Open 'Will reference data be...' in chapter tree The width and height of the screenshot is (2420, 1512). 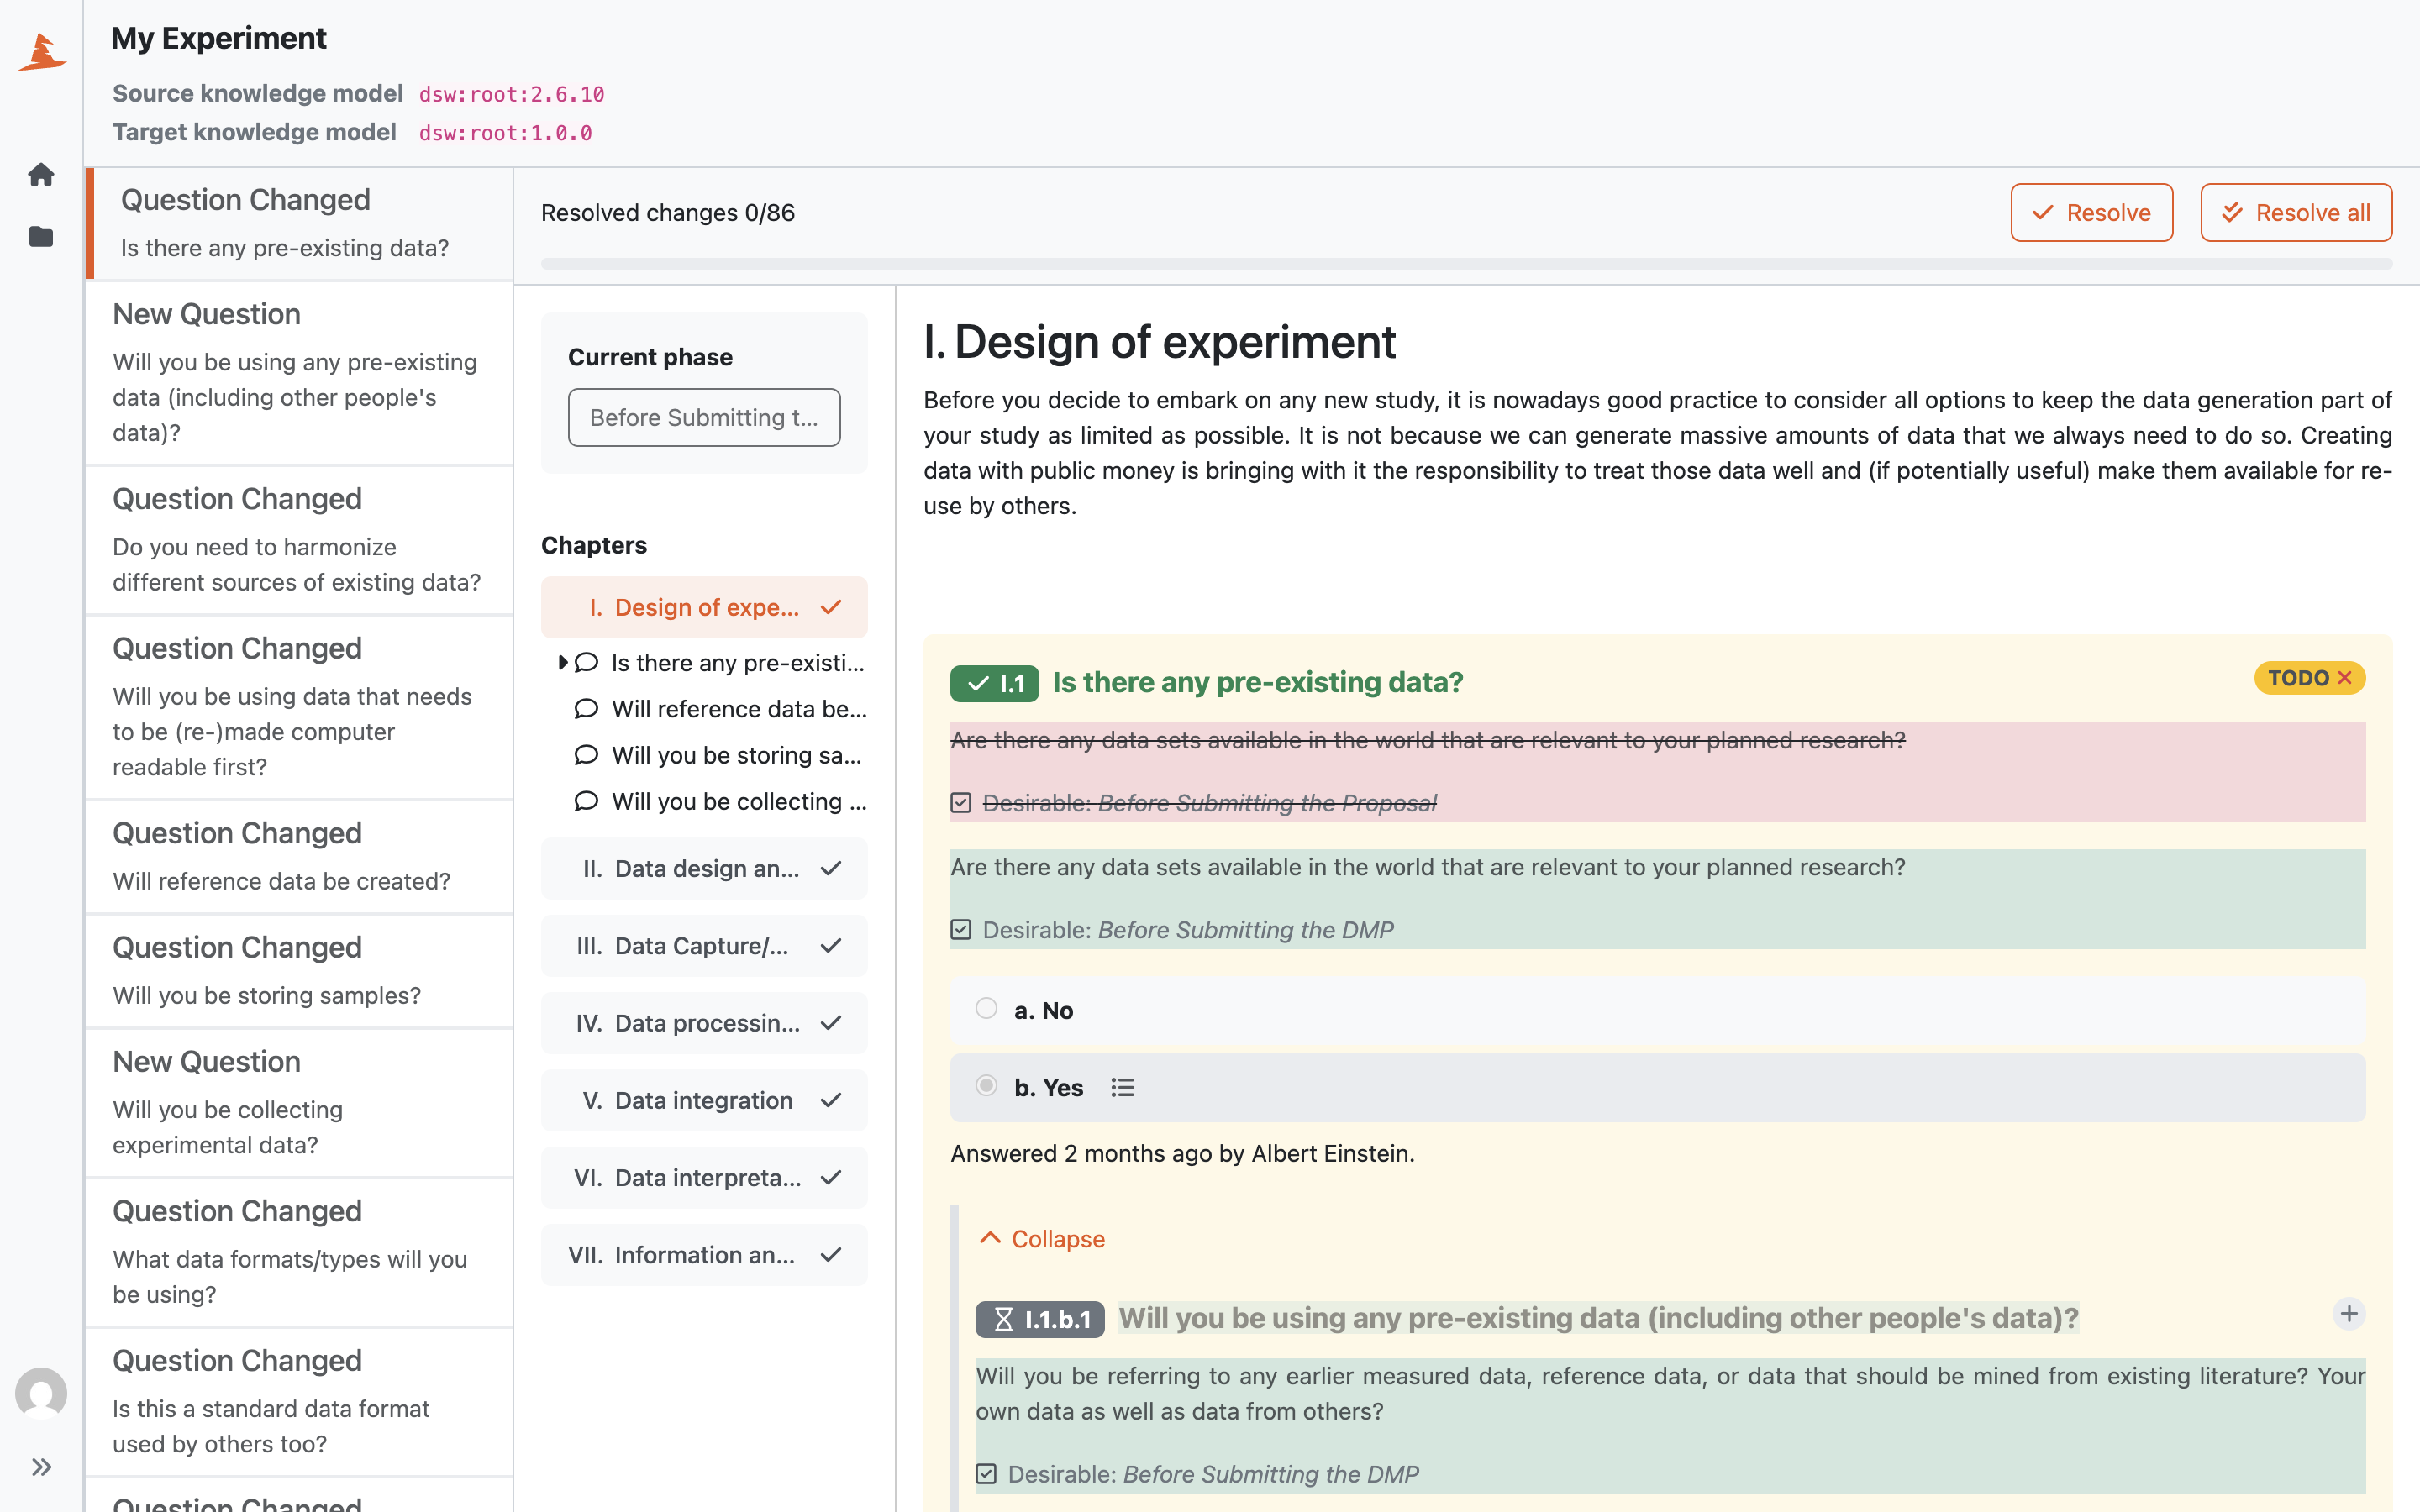(739, 709)
